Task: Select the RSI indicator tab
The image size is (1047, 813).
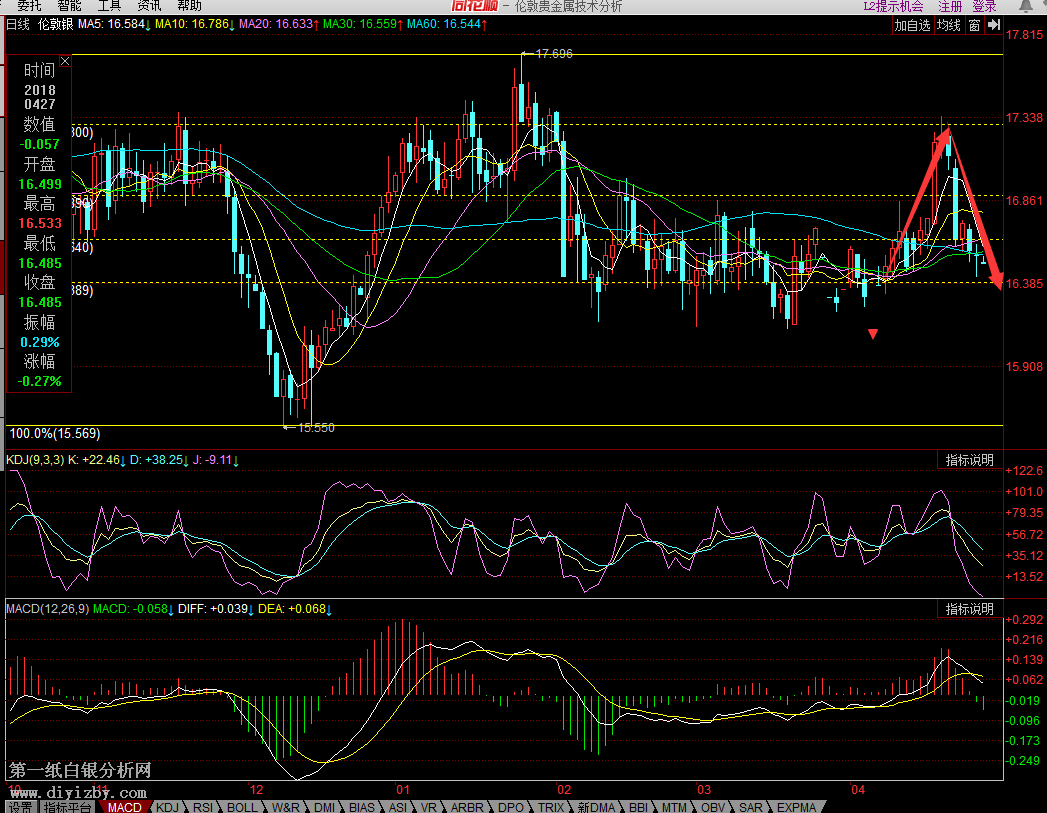Action: click(203, 807)
